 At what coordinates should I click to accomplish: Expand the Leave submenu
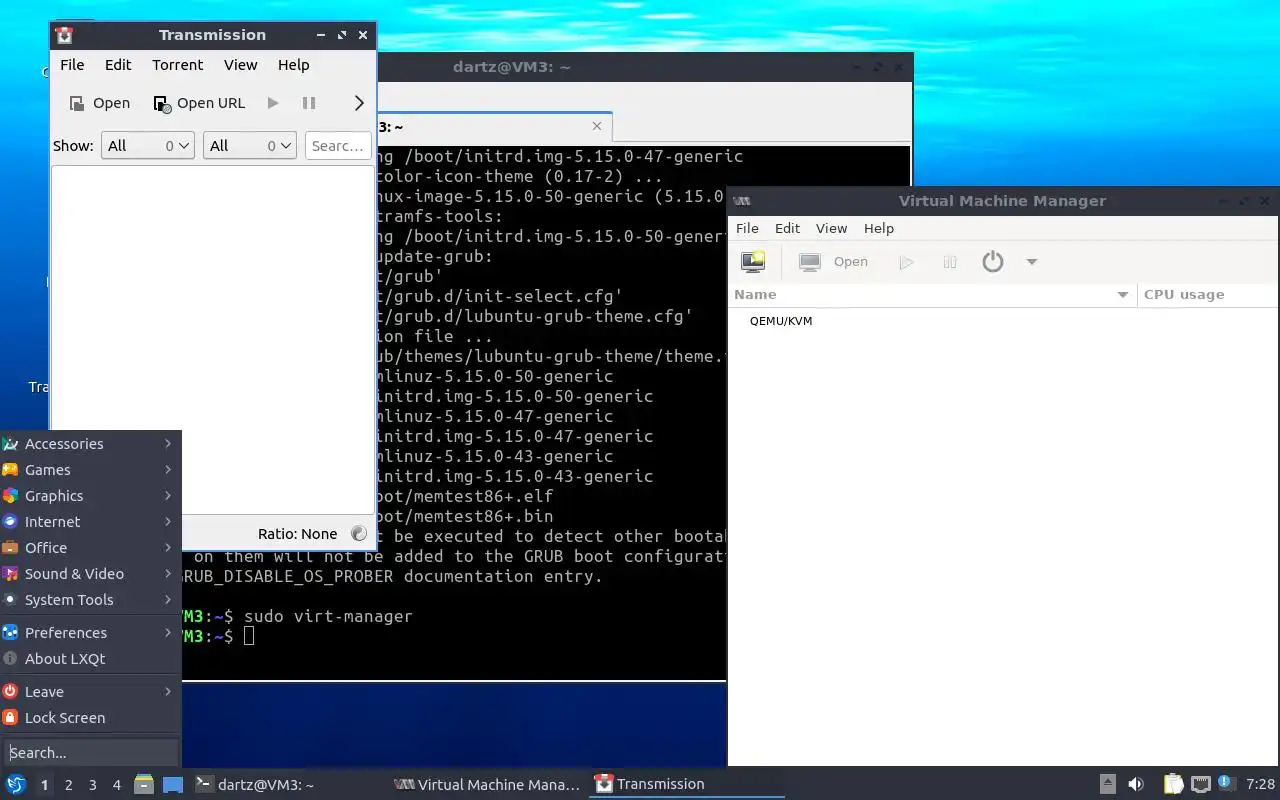coord(90,692)
